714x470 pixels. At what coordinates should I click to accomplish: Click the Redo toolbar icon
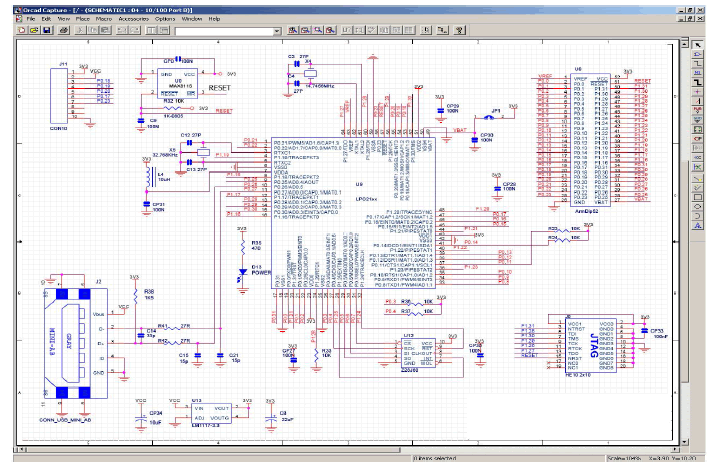pyautogui.click(x=132, y=31)
